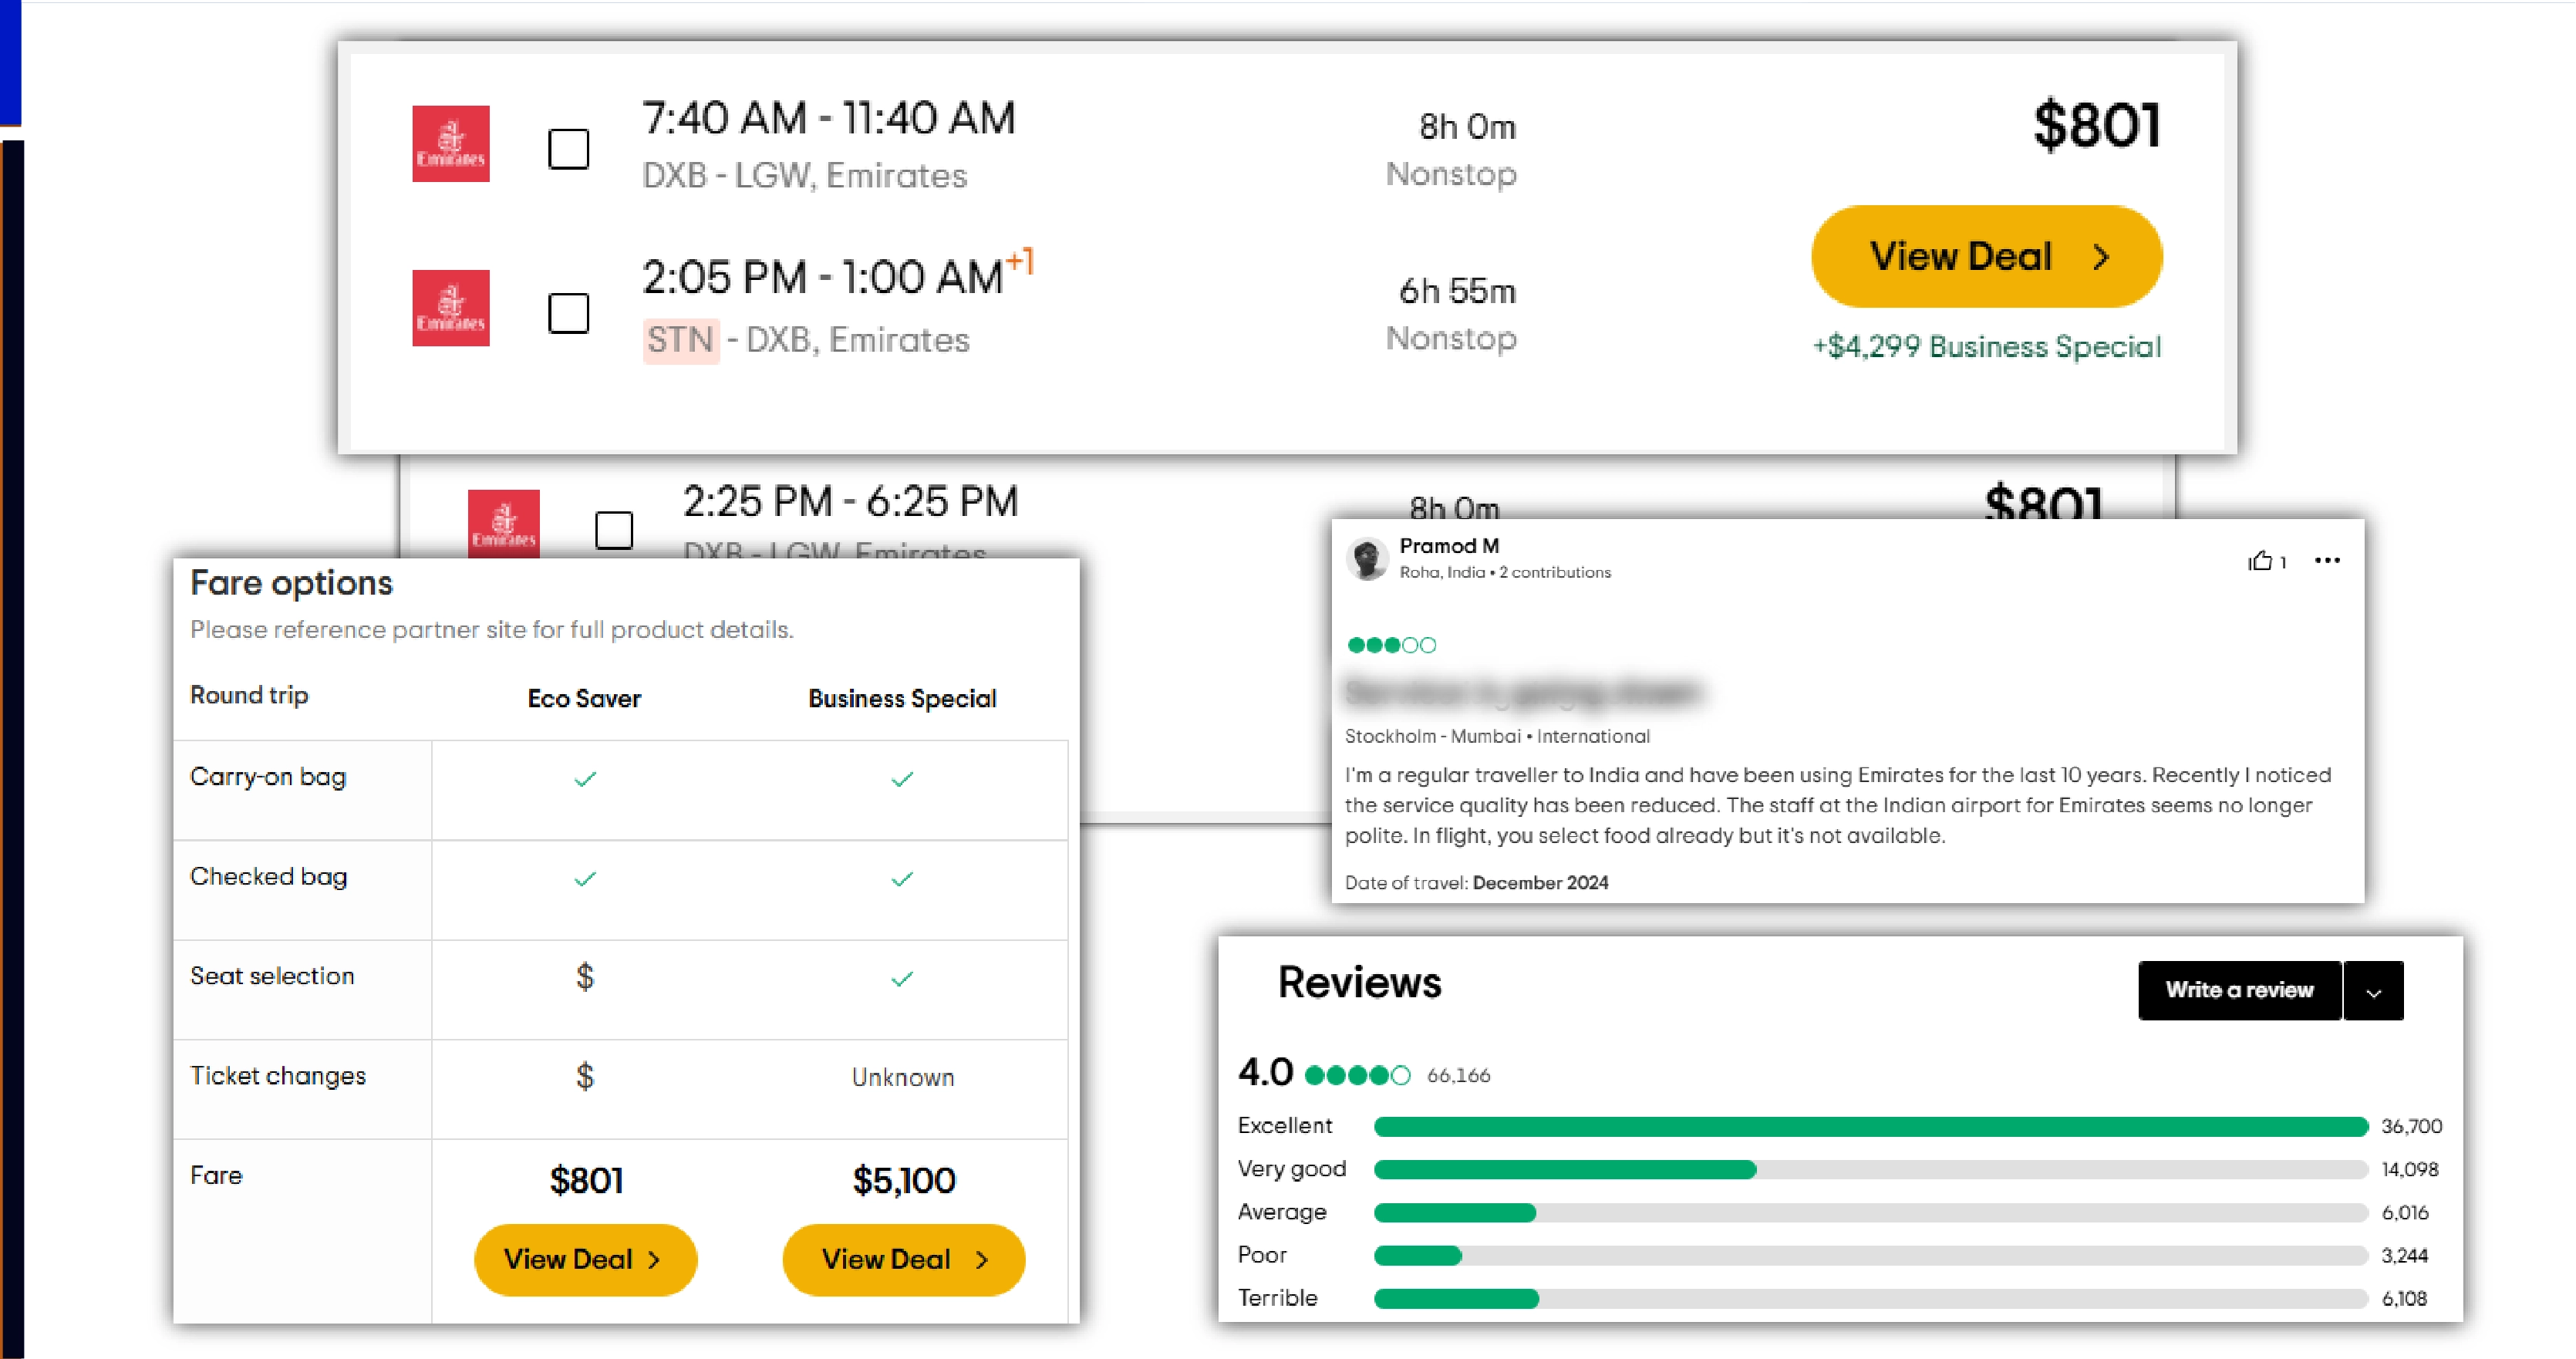Click the arrow chevron inside the top View Deal button
Screen dimensions: 2576x1359
click(2102, 257)
